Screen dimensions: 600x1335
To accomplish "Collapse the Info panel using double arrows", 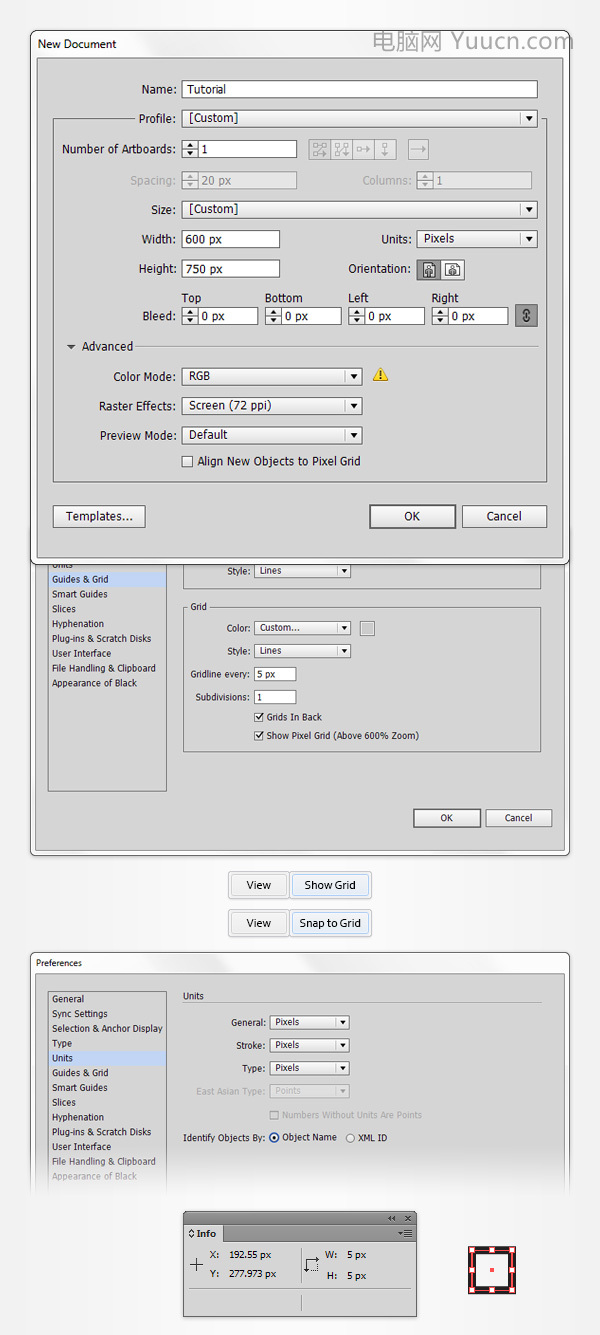I will pyautogui.click(x=391, y=1218).
